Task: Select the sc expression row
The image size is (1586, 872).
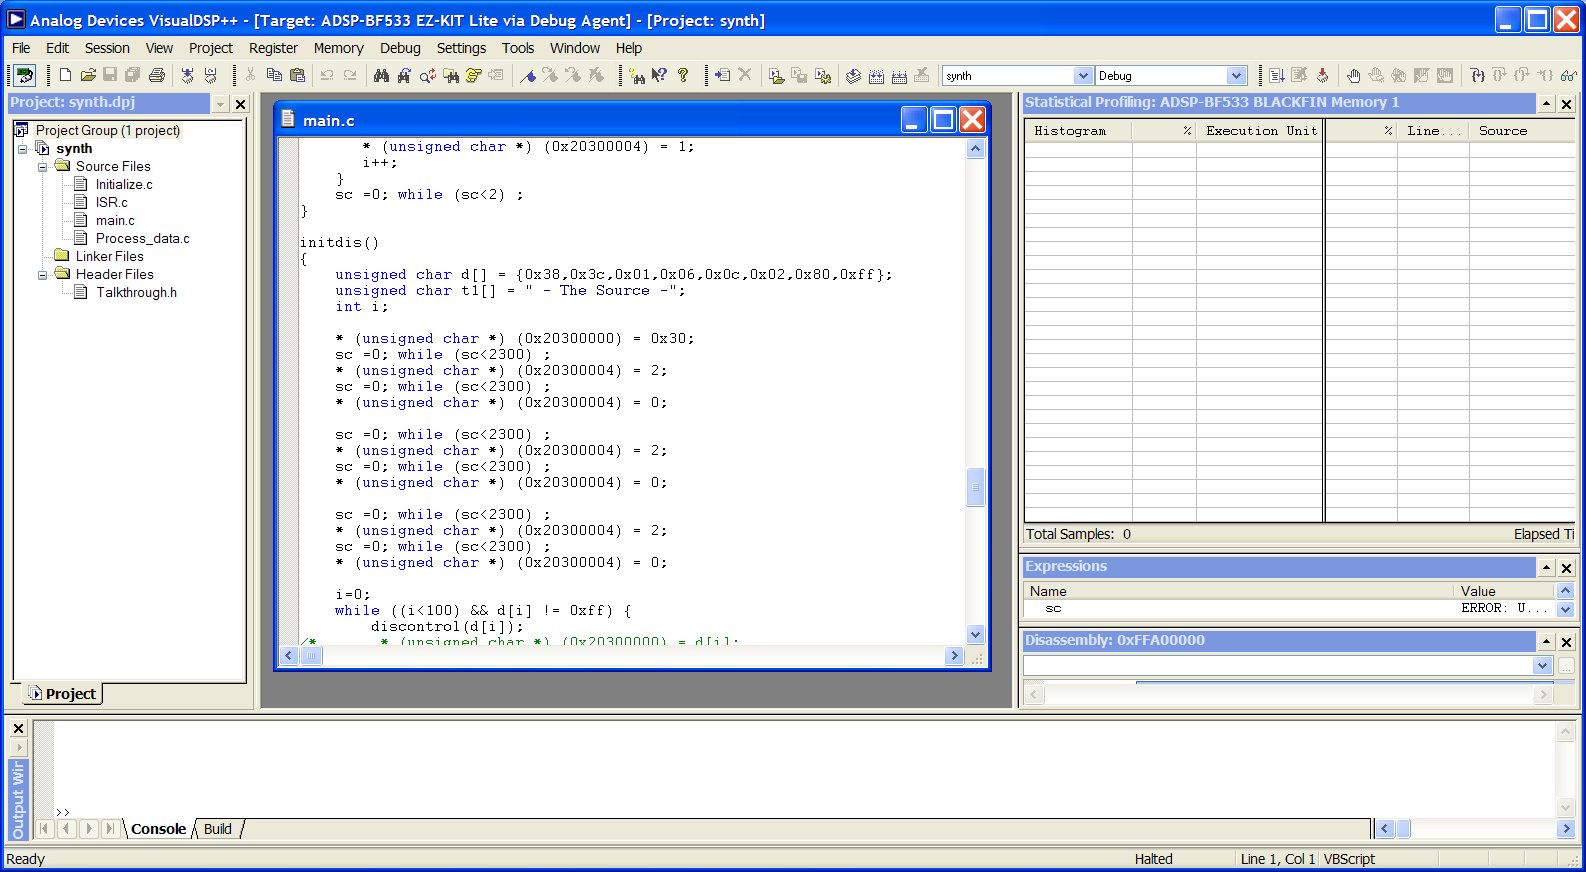Action: pos(1289,608)
